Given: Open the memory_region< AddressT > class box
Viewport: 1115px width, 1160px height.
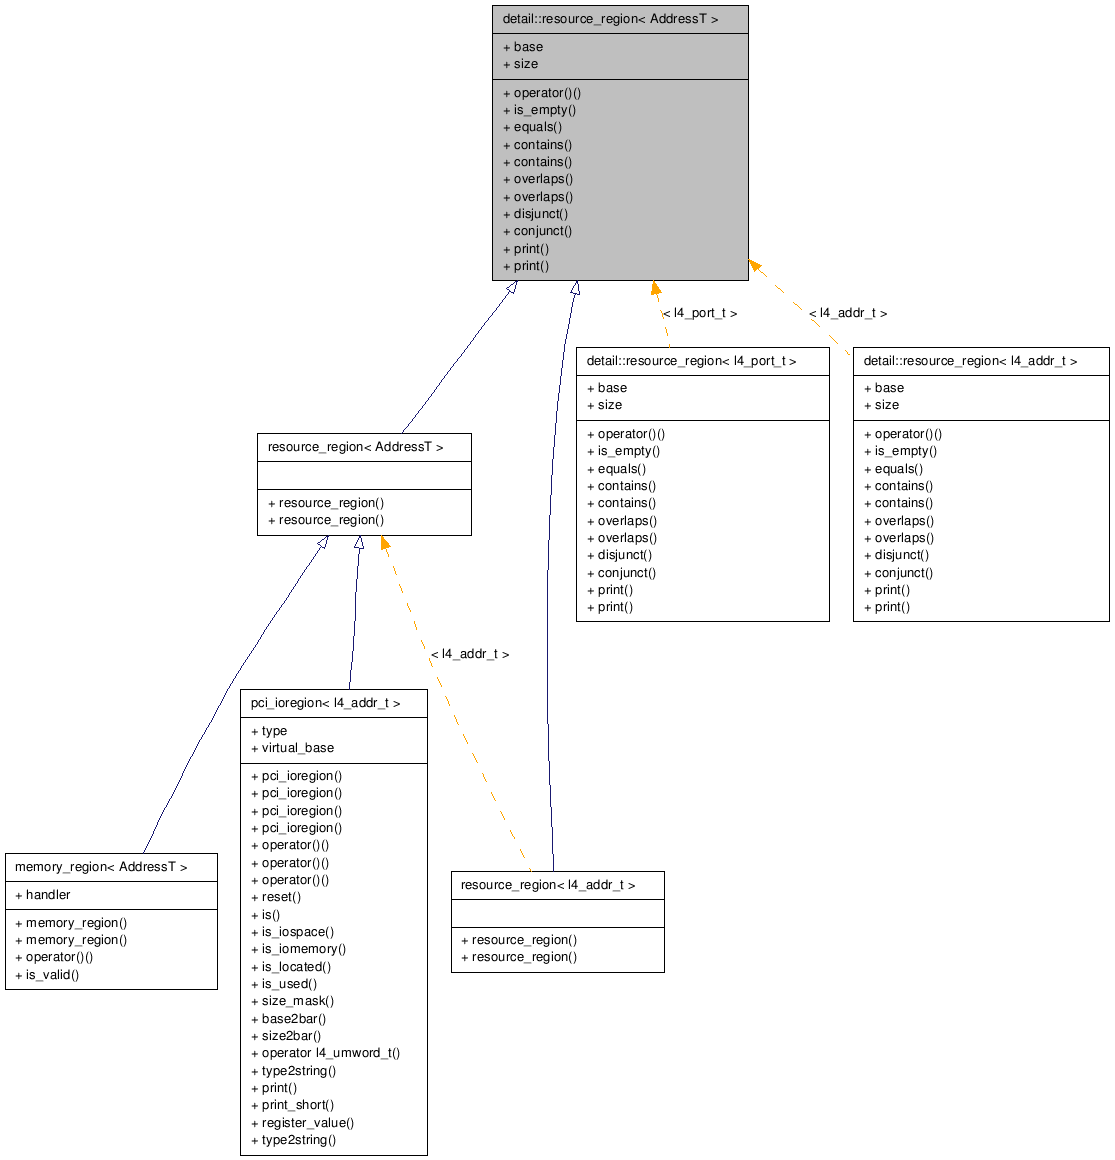Looking at the screenshot, I should tap(111, 866).
